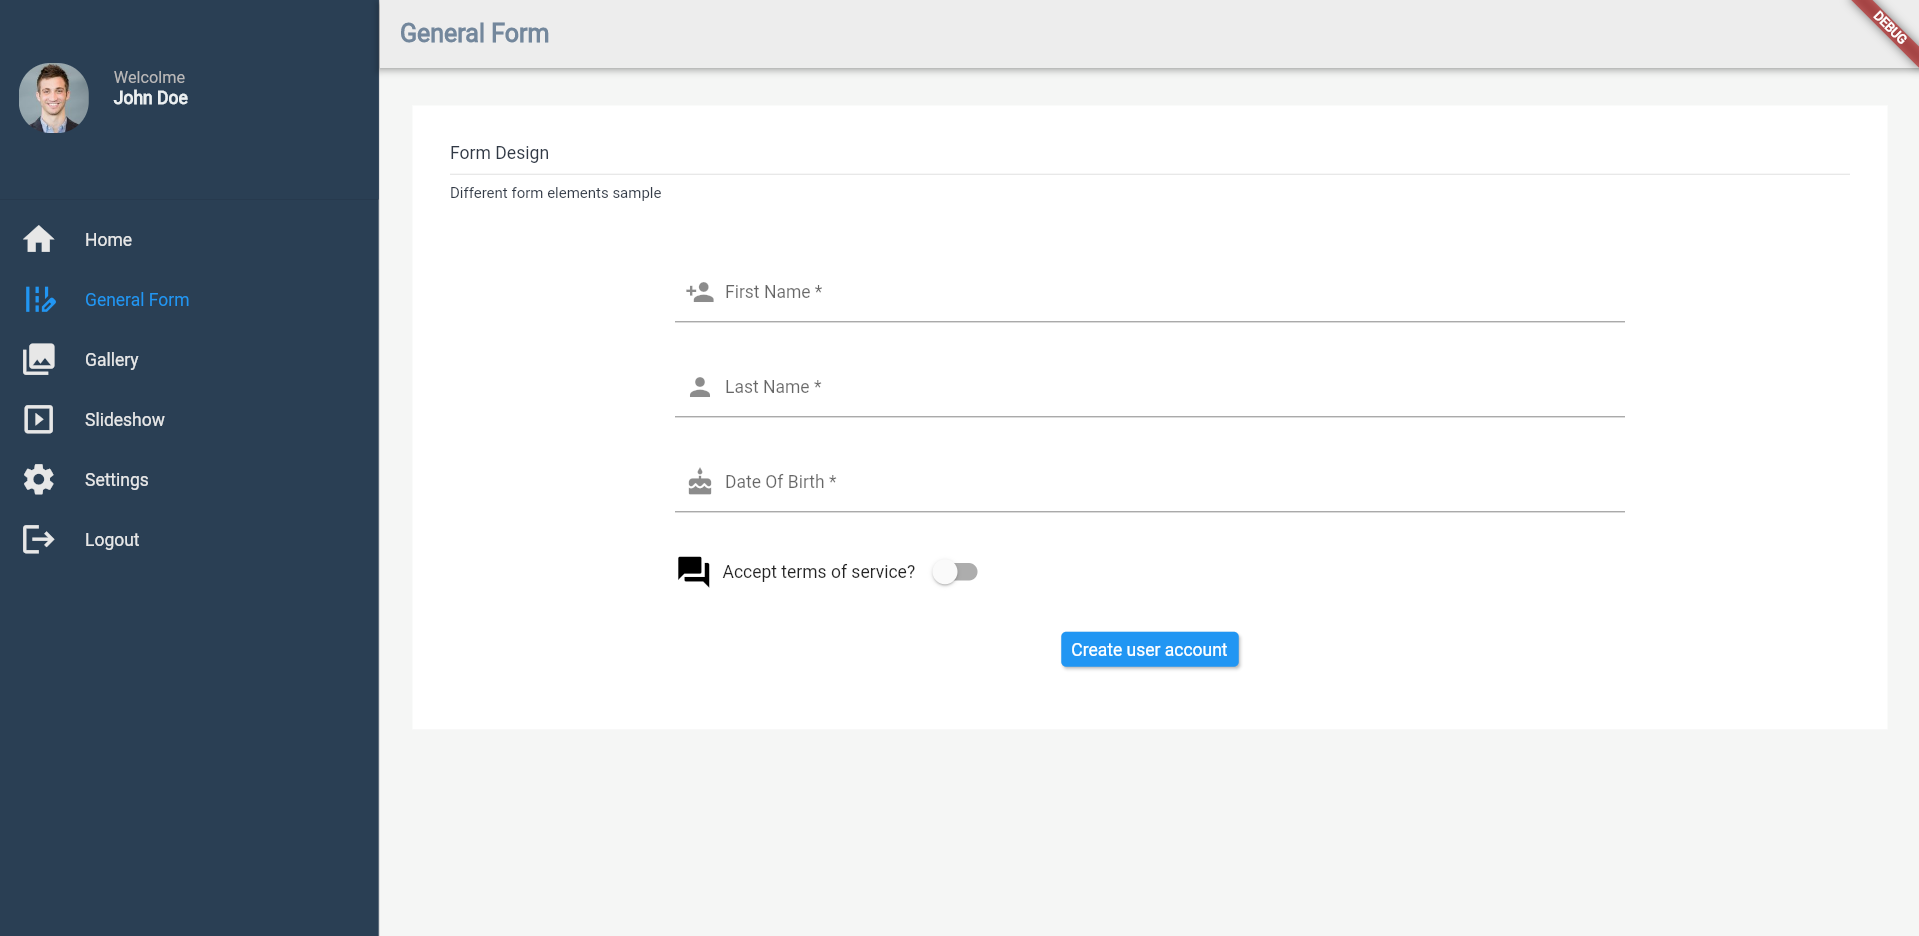The height and width of the screenshot is (936, 1919).
Task: Open Gallery via its picture icon
Action: click(38, 359)
